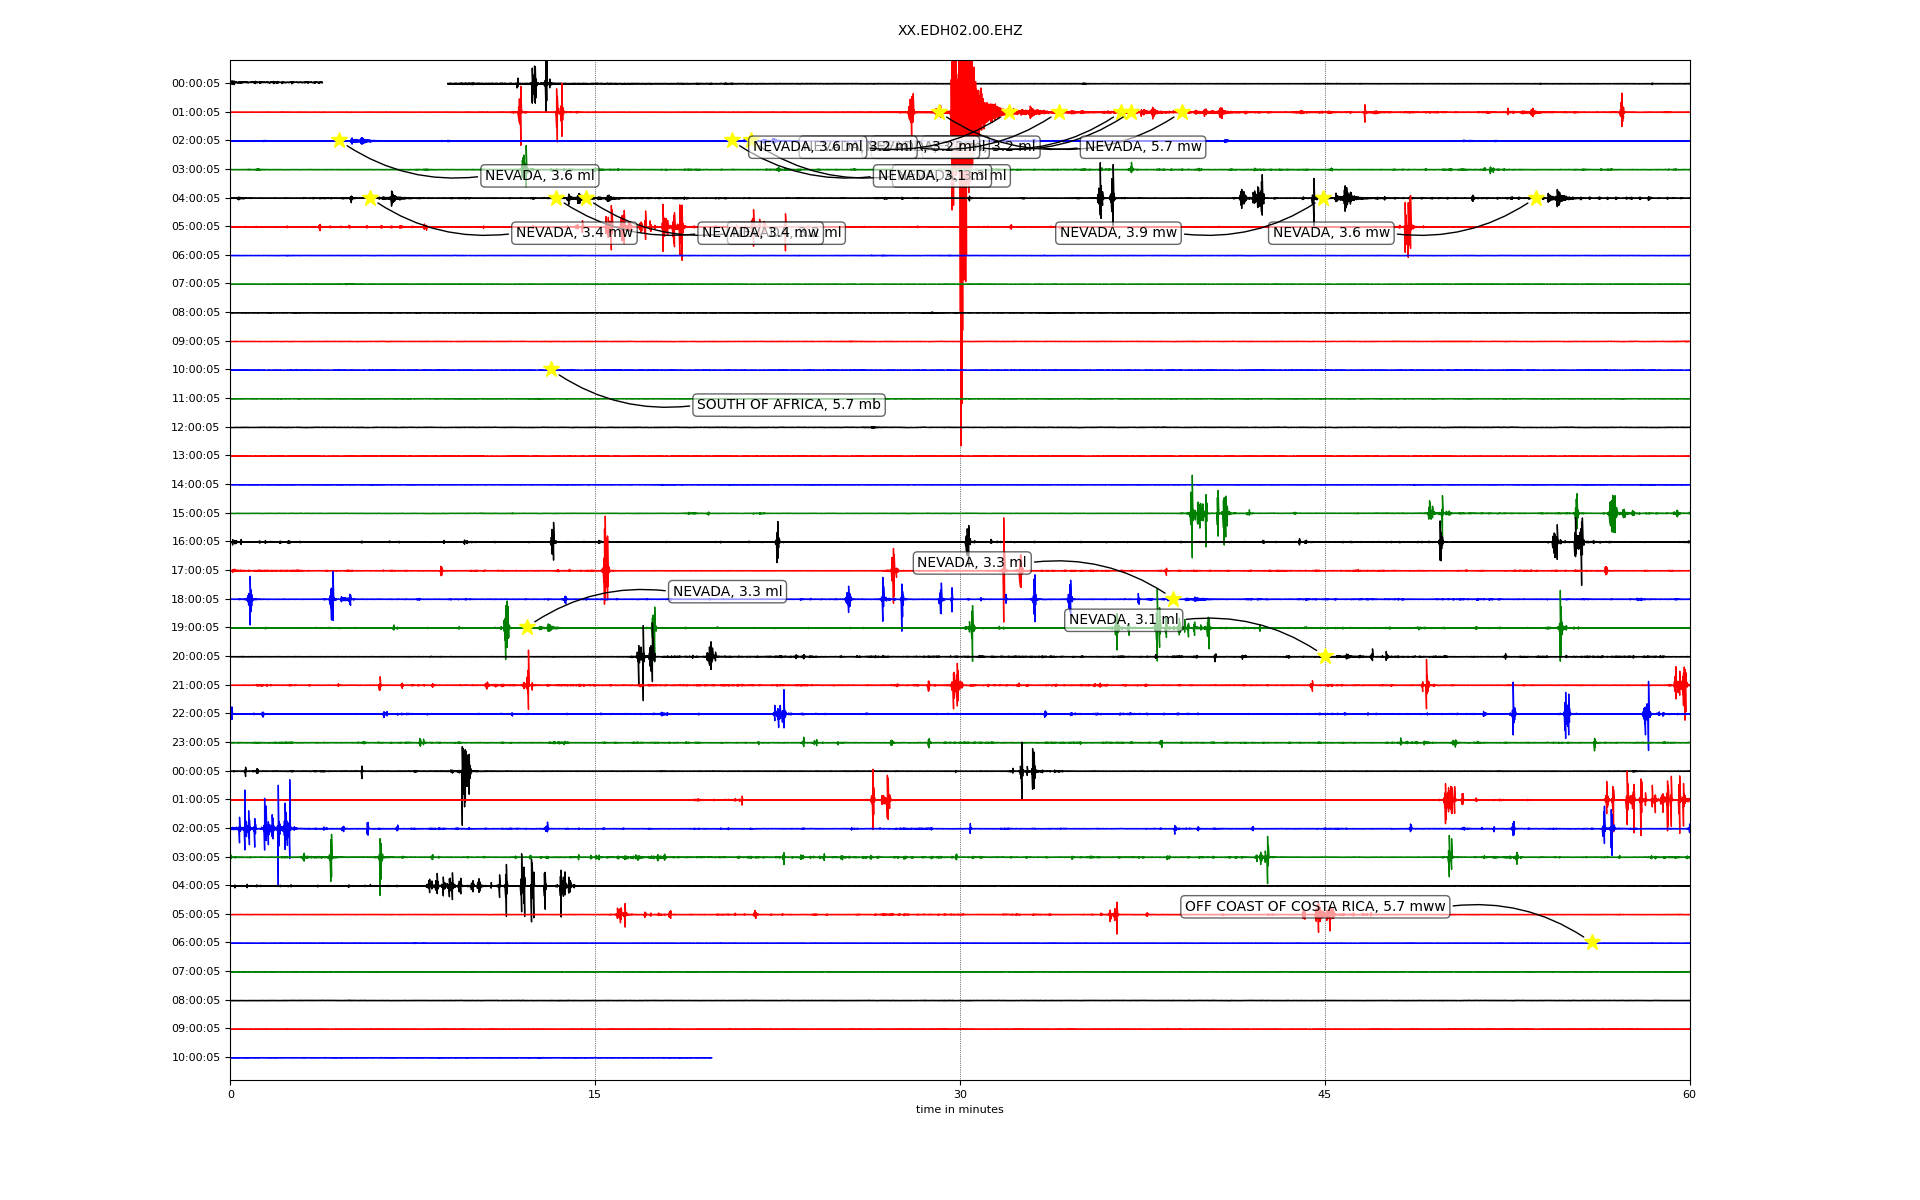Click the star on the 18:00:05 blue trace

pos(1173,599)
